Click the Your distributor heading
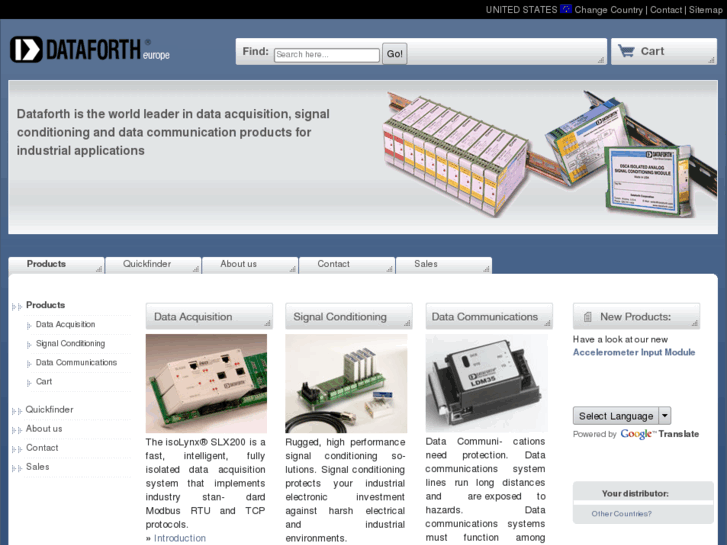Image resolution: width=727 pixels, height=545 pixels. pyautogui.click(x=635, y=494)
